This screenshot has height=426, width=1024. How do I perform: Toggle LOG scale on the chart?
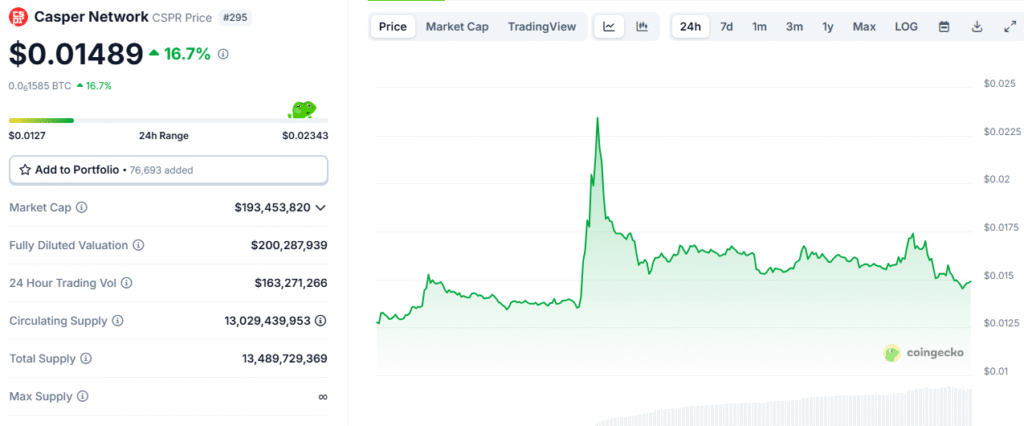tap(906, 27)
